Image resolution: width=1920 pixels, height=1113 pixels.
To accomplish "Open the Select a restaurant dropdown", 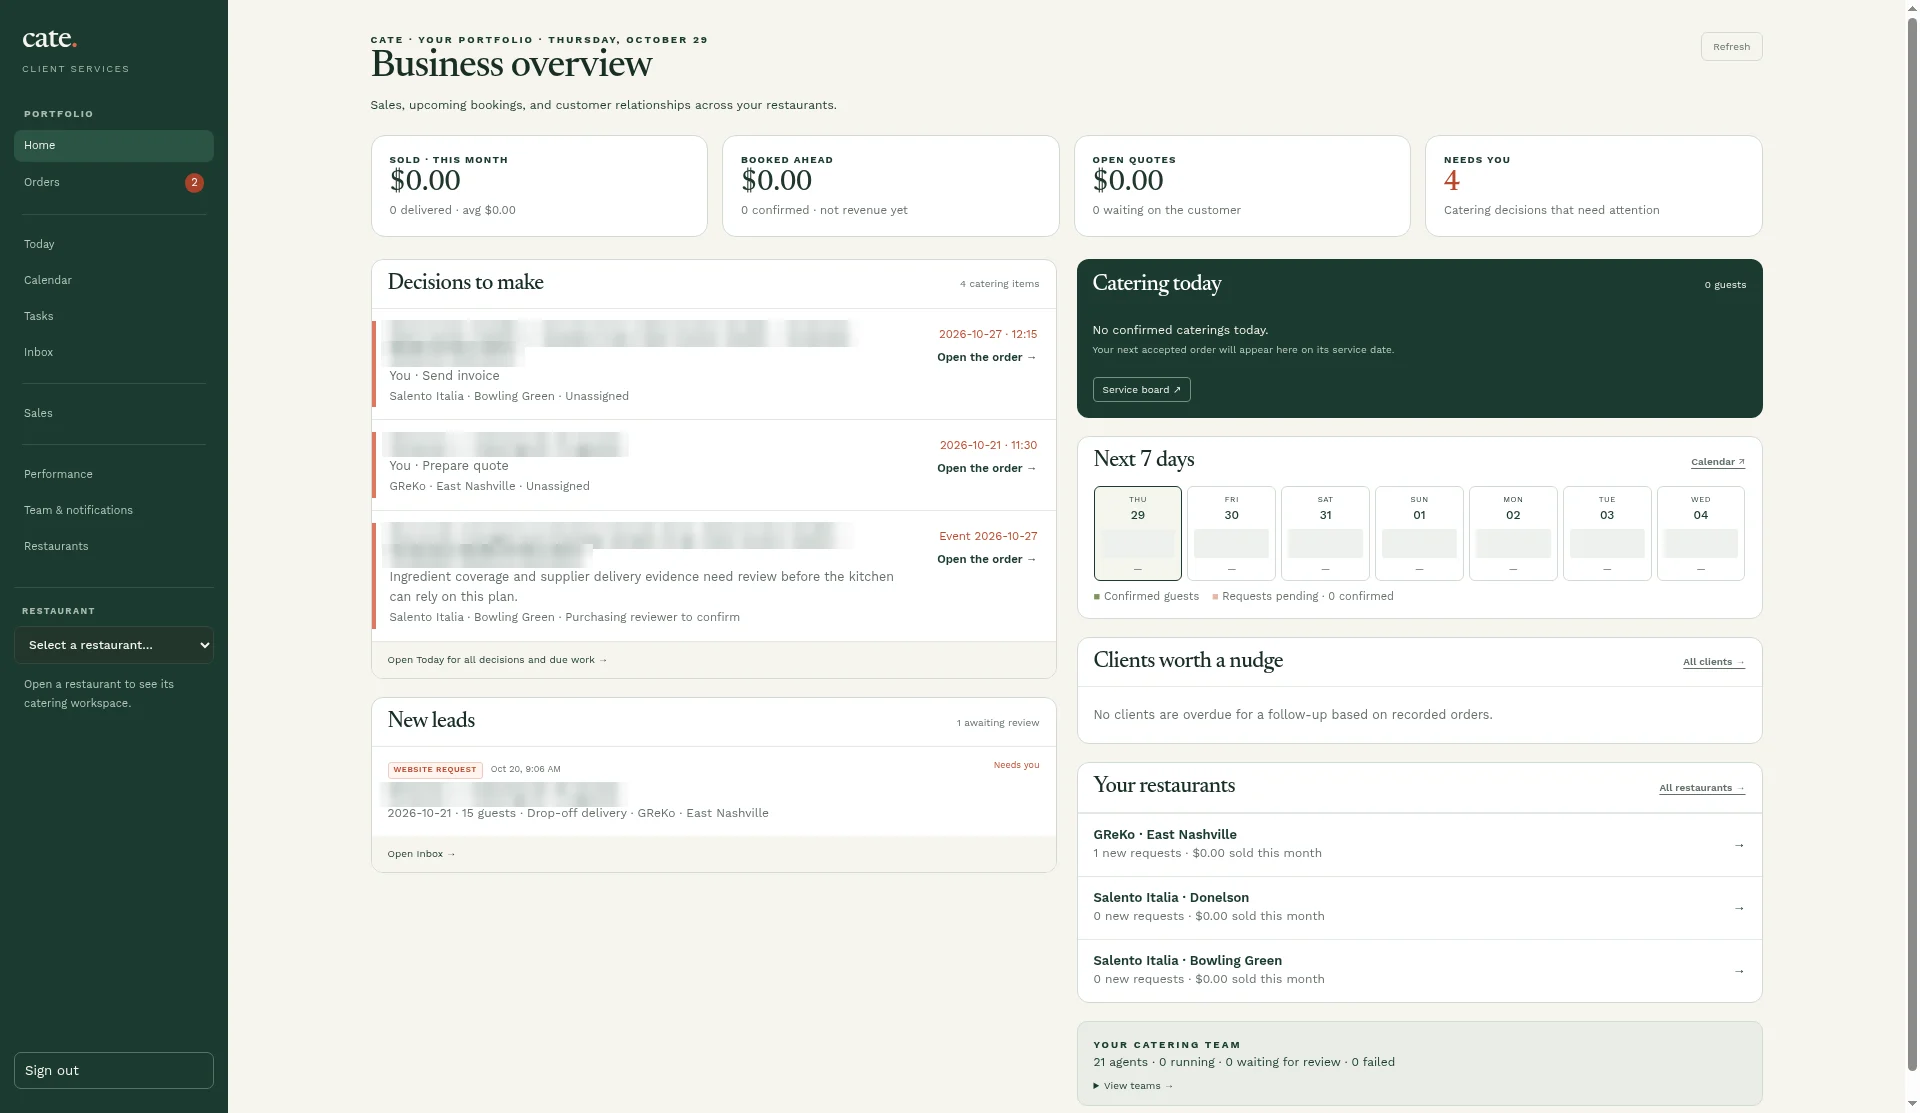I will point(114,645).
